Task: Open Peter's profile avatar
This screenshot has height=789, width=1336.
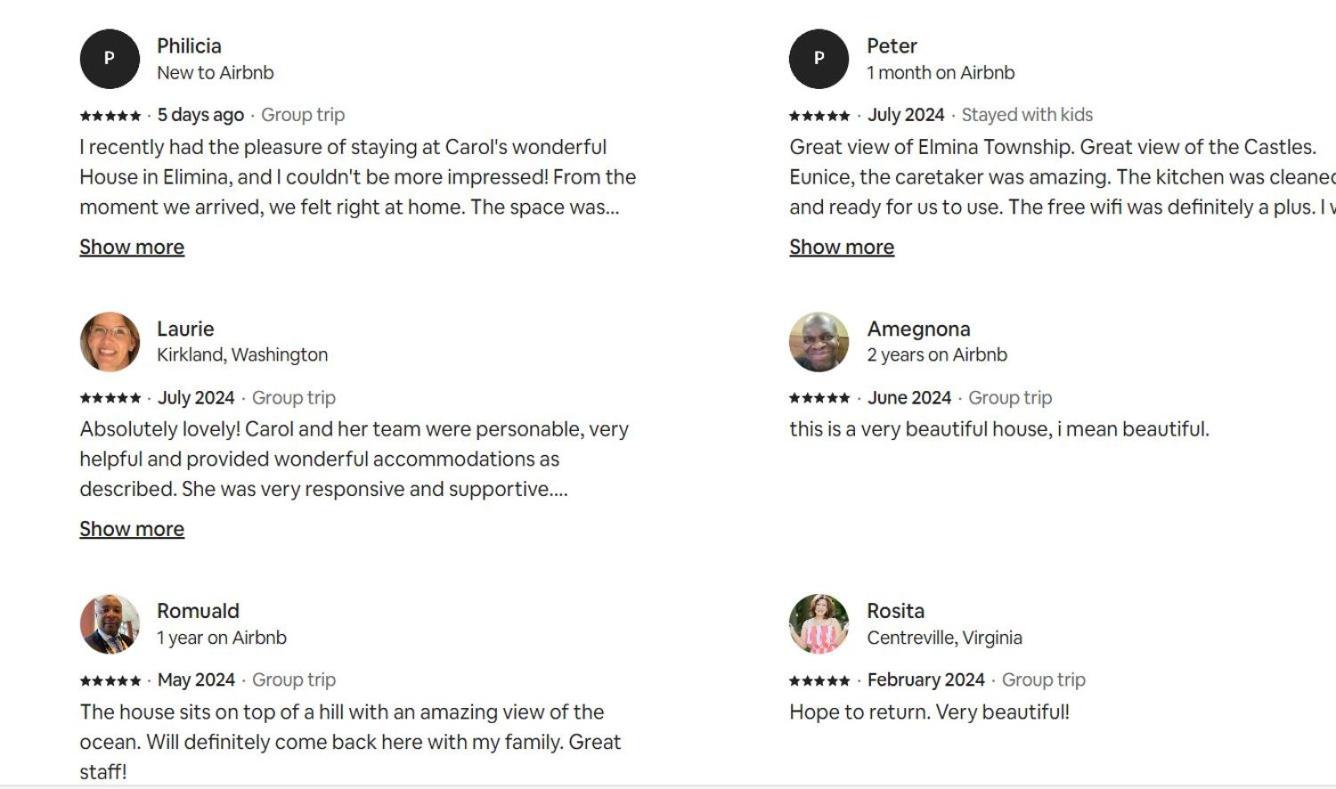Action: click(x=819, y=59)
